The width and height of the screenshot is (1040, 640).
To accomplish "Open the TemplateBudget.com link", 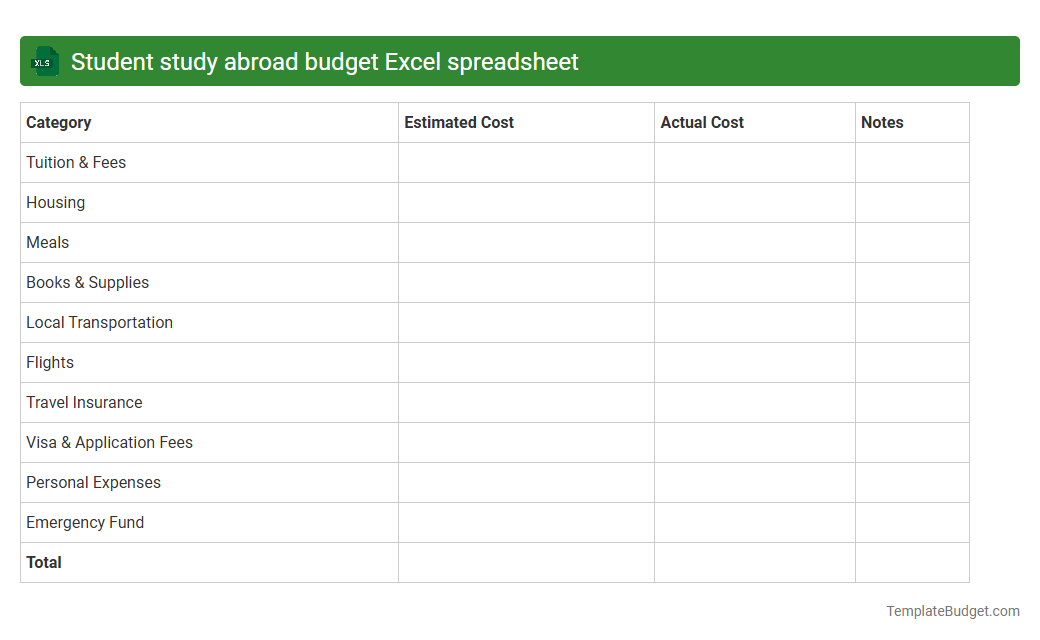I will click(951, 609).
